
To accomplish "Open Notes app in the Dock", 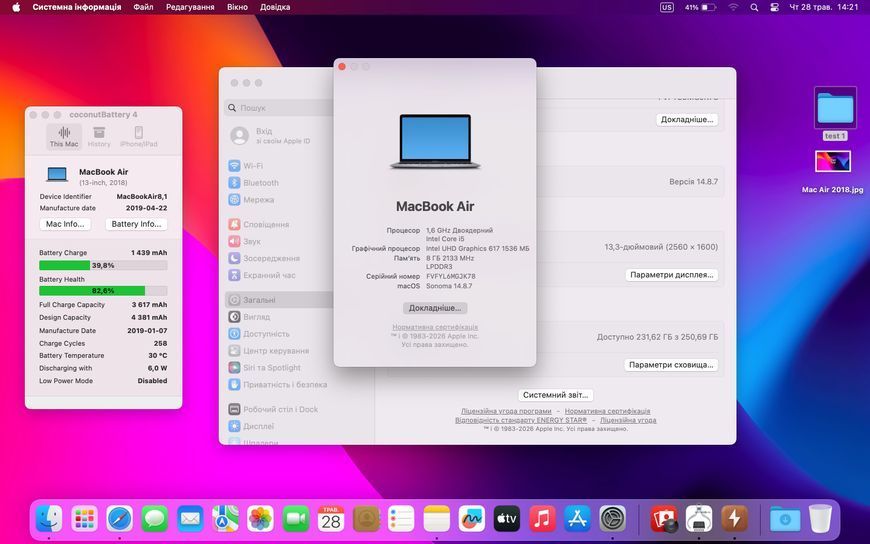I will (x=437, y=519).
